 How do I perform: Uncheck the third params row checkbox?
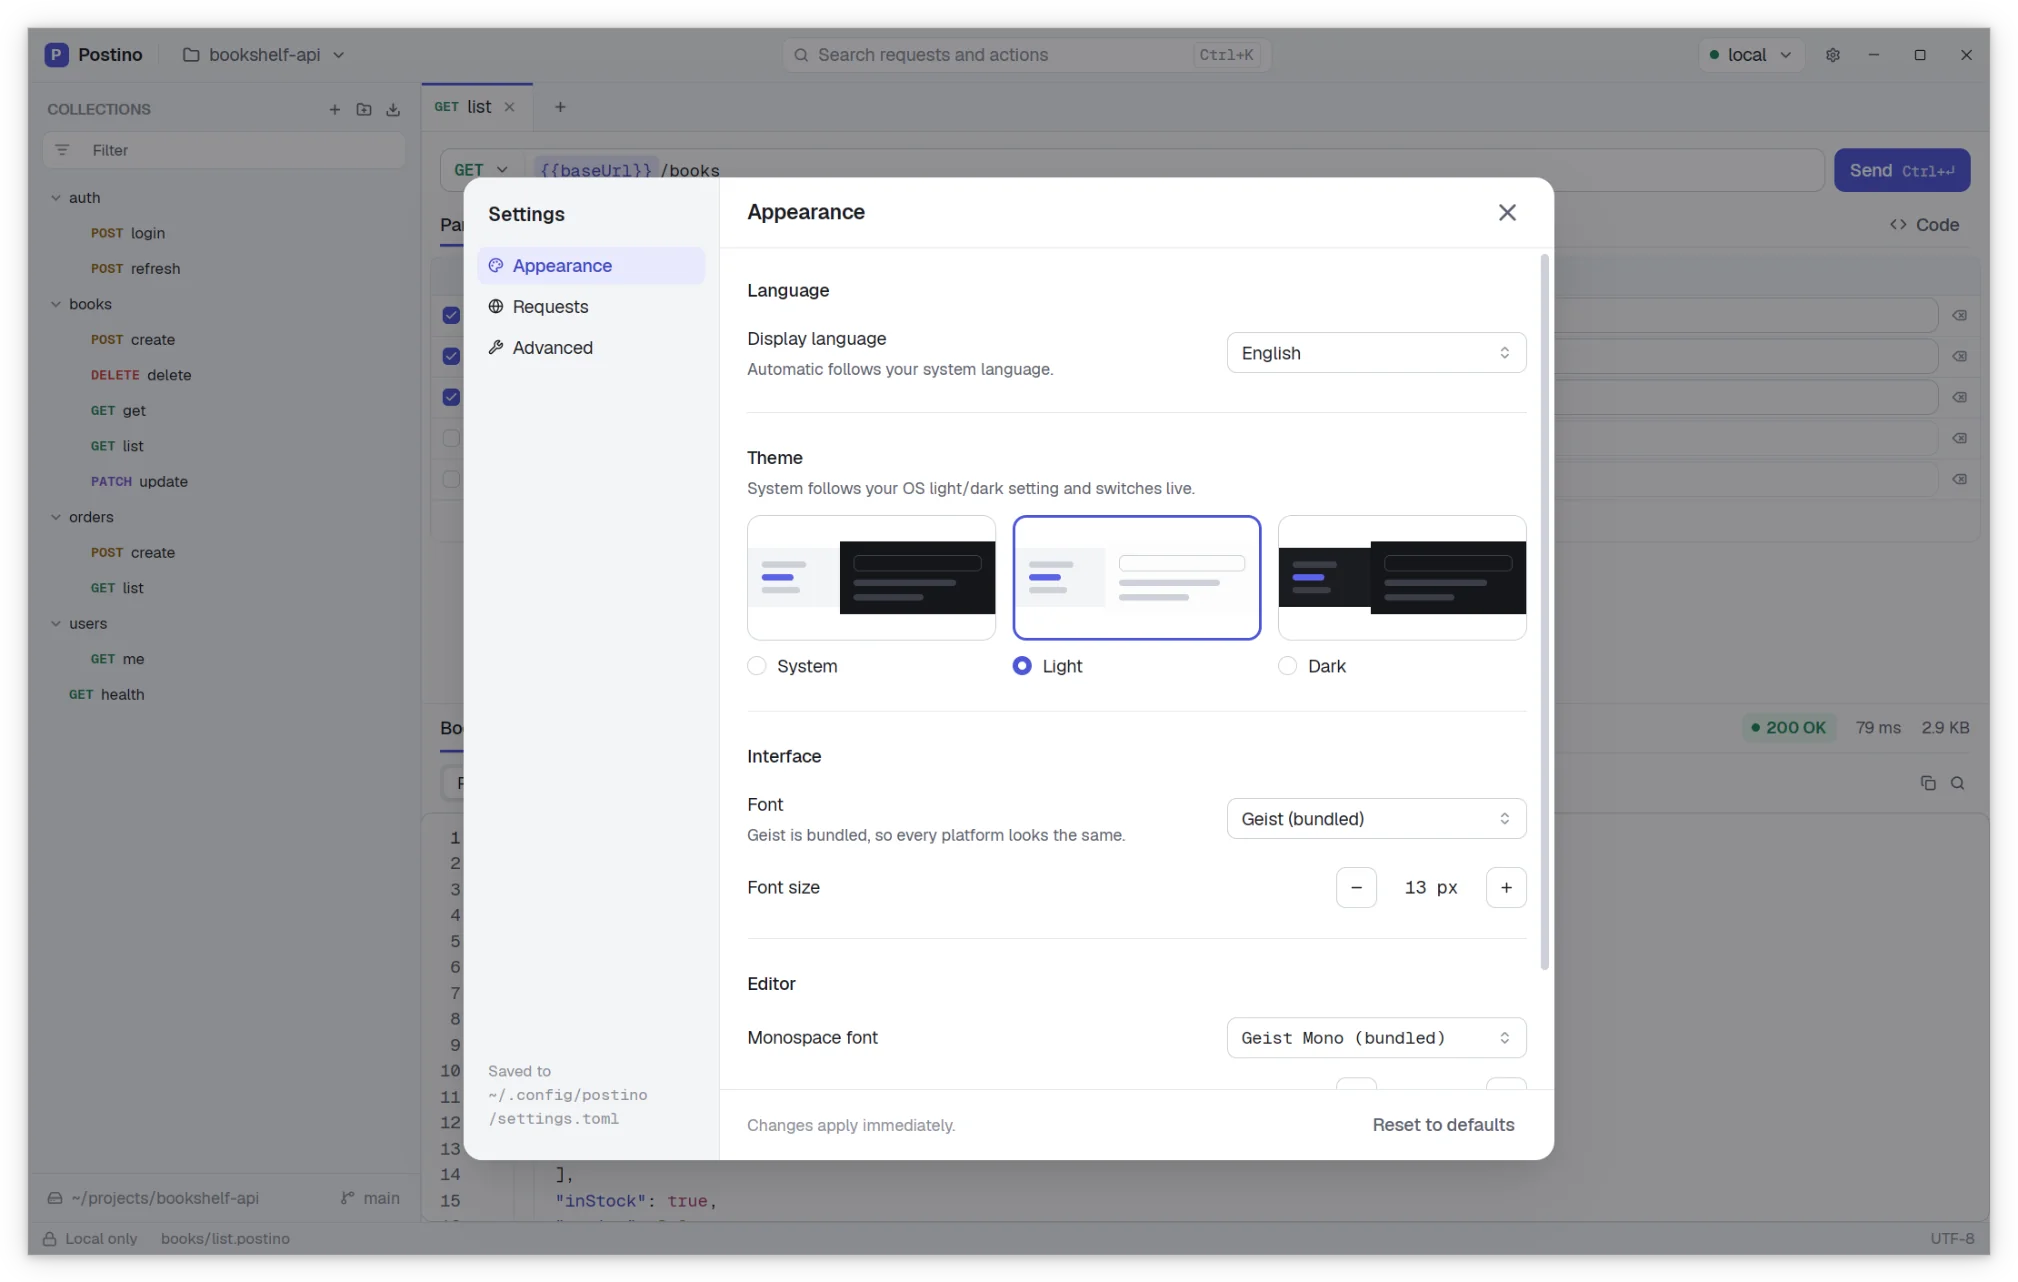point(451,397)
